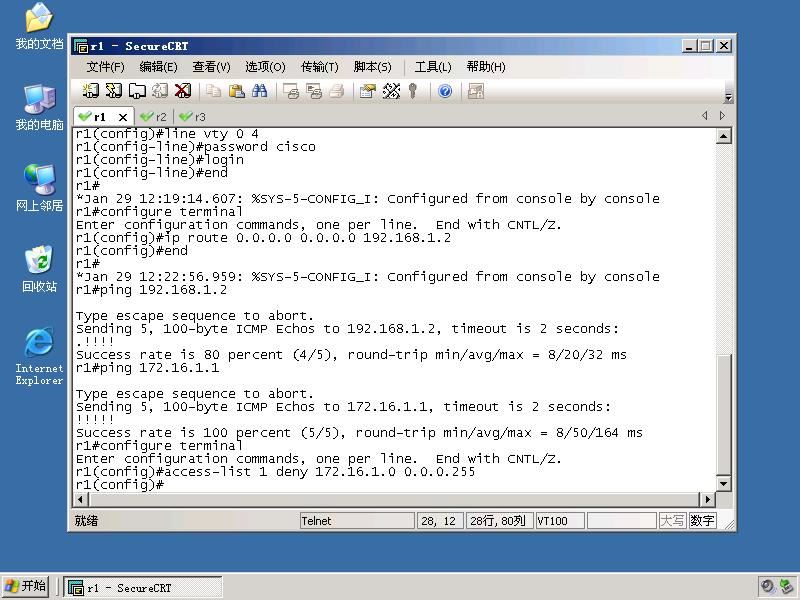Open the 编辑(E) menu
The height and width of the screenshot is (600, 800).
tap(158, 67)
